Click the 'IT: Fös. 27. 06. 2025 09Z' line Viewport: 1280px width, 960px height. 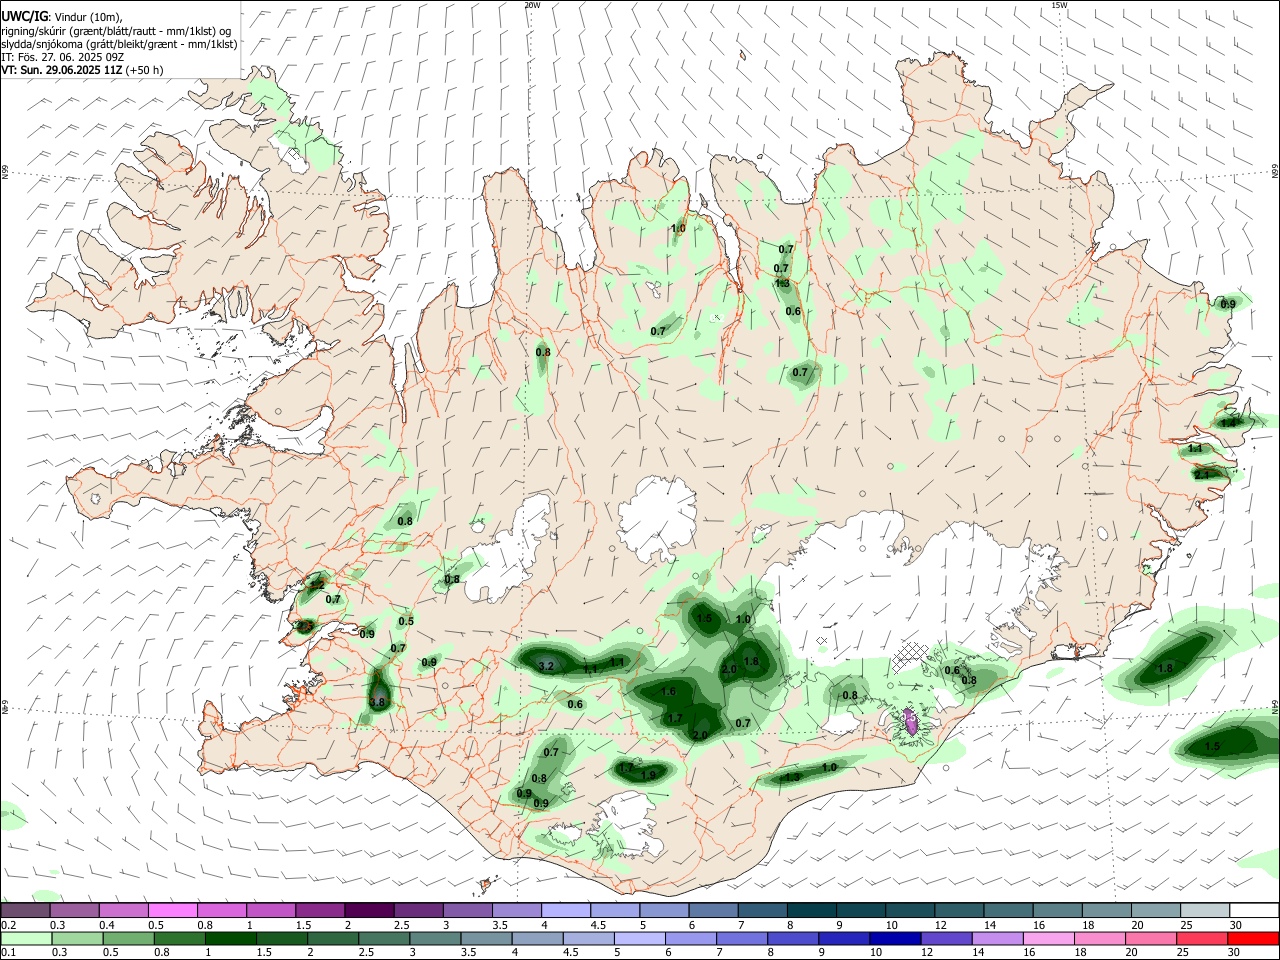point(62,57)
